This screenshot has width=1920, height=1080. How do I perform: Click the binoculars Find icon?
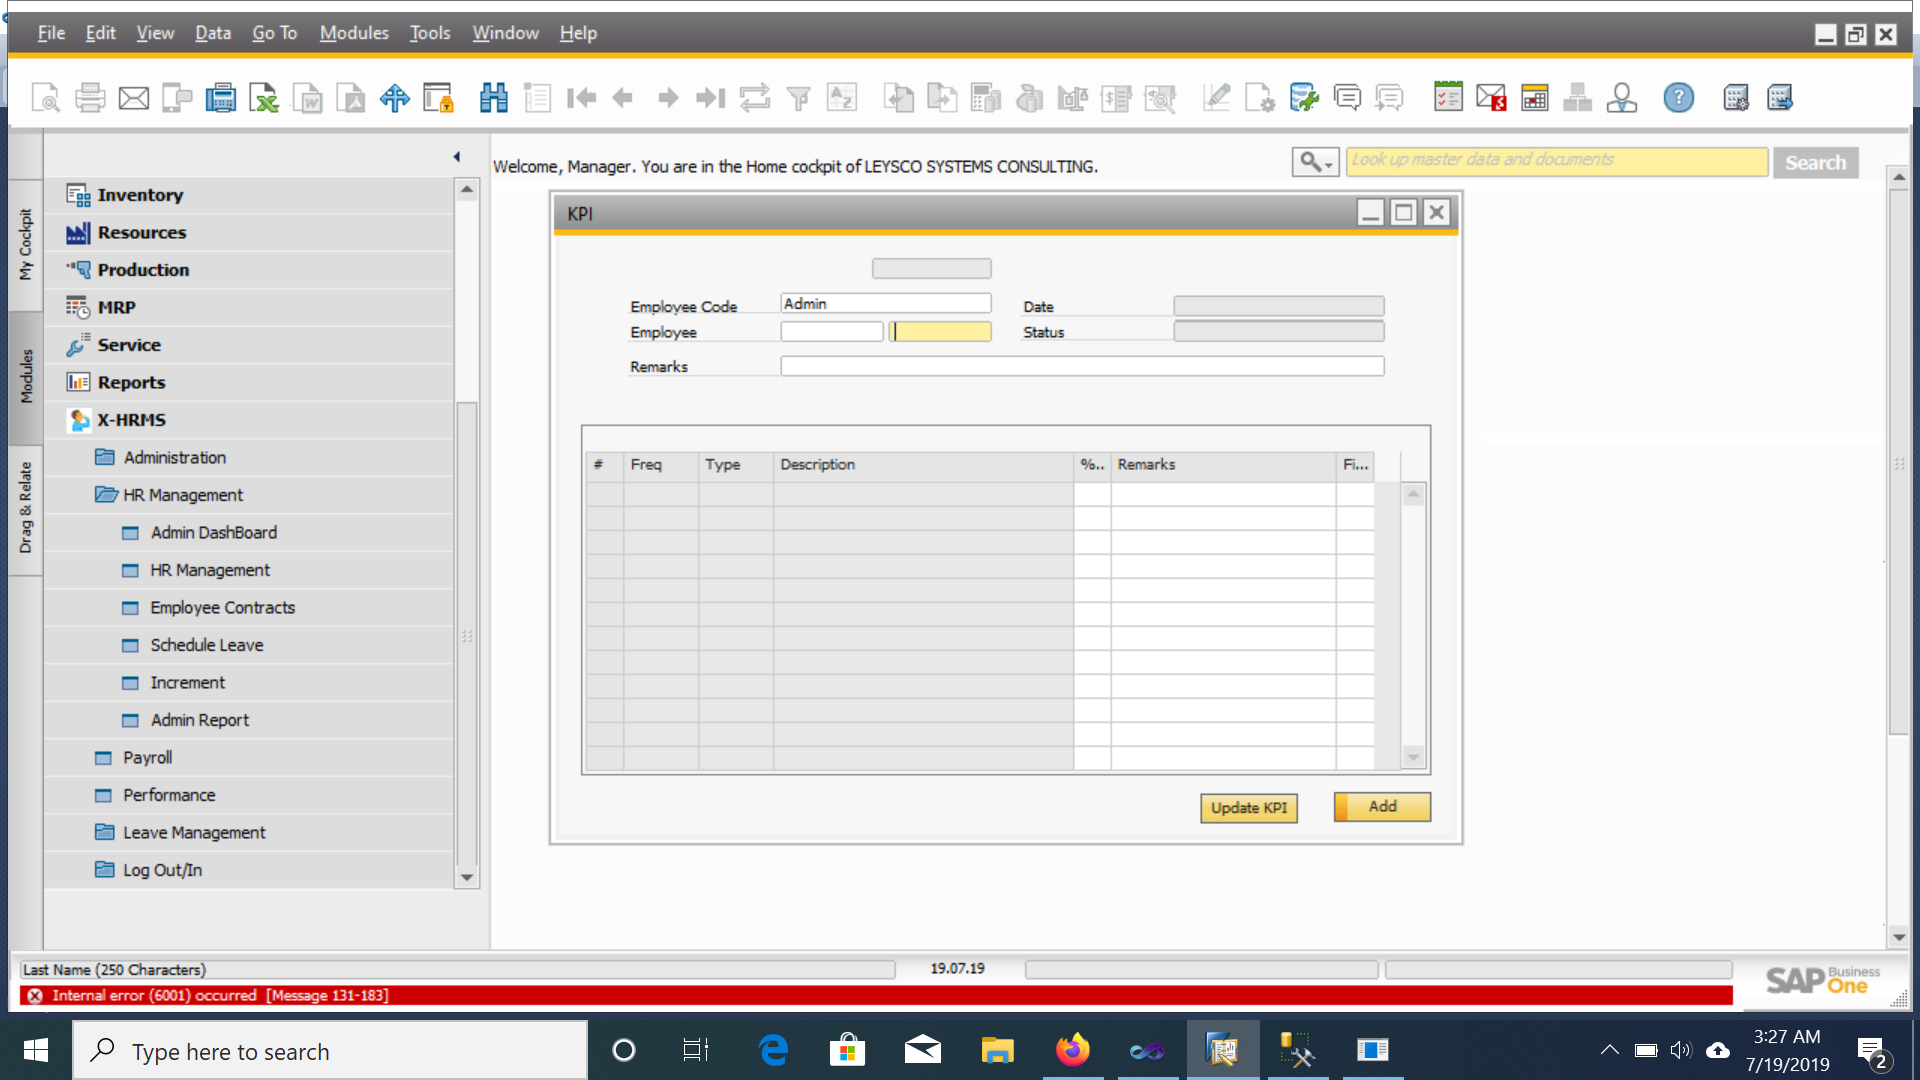pyautogui.click(x=494, y=98)
